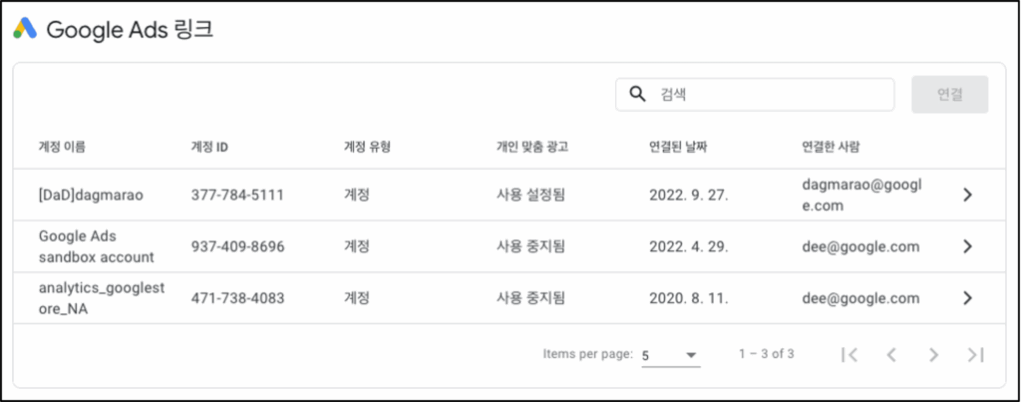Image resolution: width=1021 pixels, height=402 pixels.
Task: Click the 연결 button
Action: 950,94
